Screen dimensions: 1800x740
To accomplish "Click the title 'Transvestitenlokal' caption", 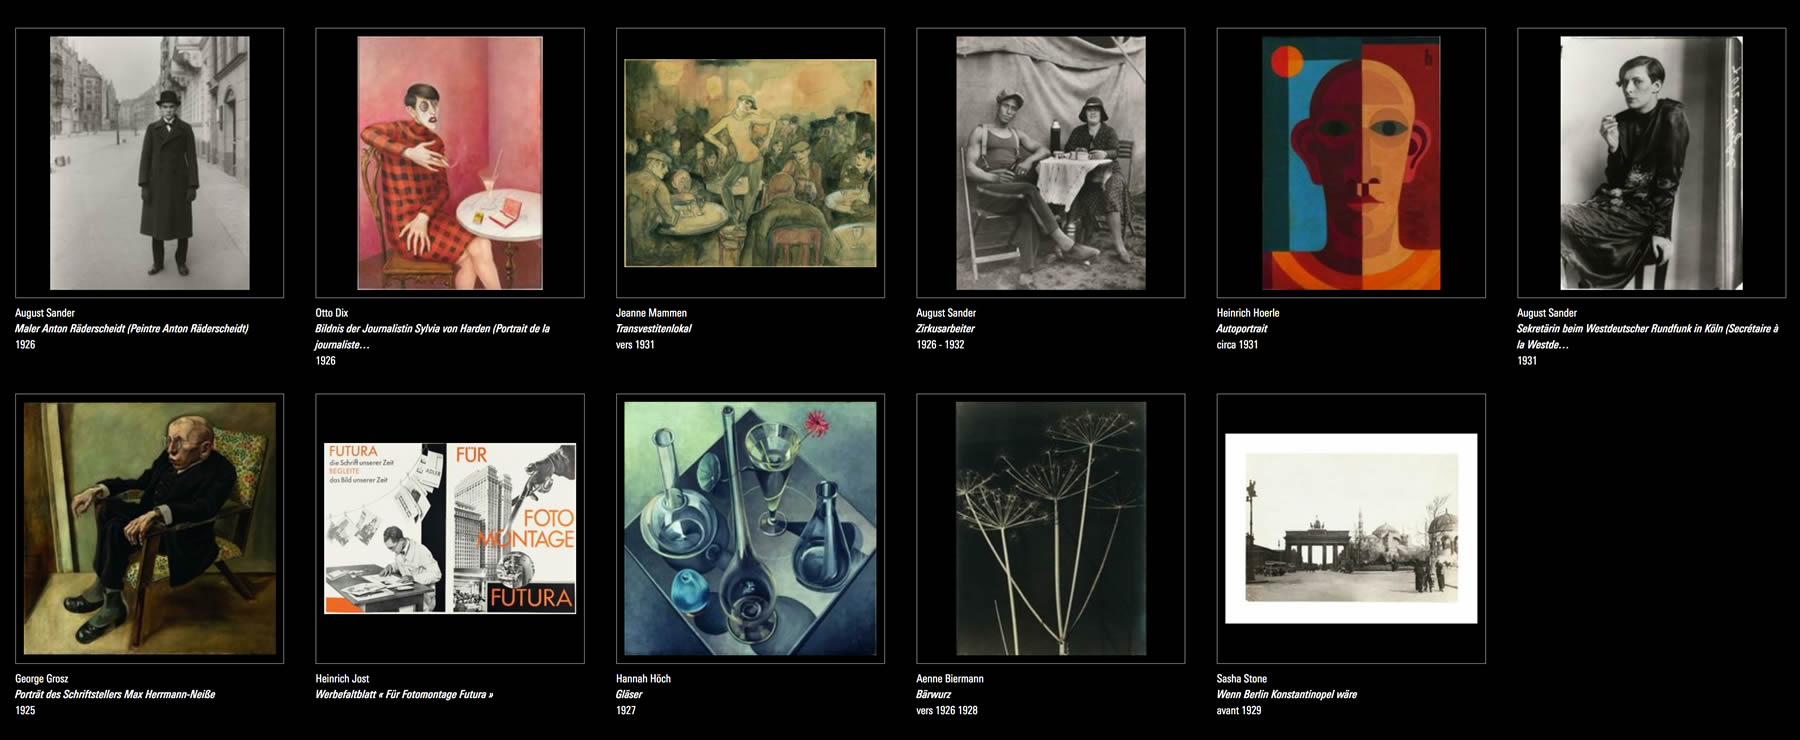I will pos(653,329).
